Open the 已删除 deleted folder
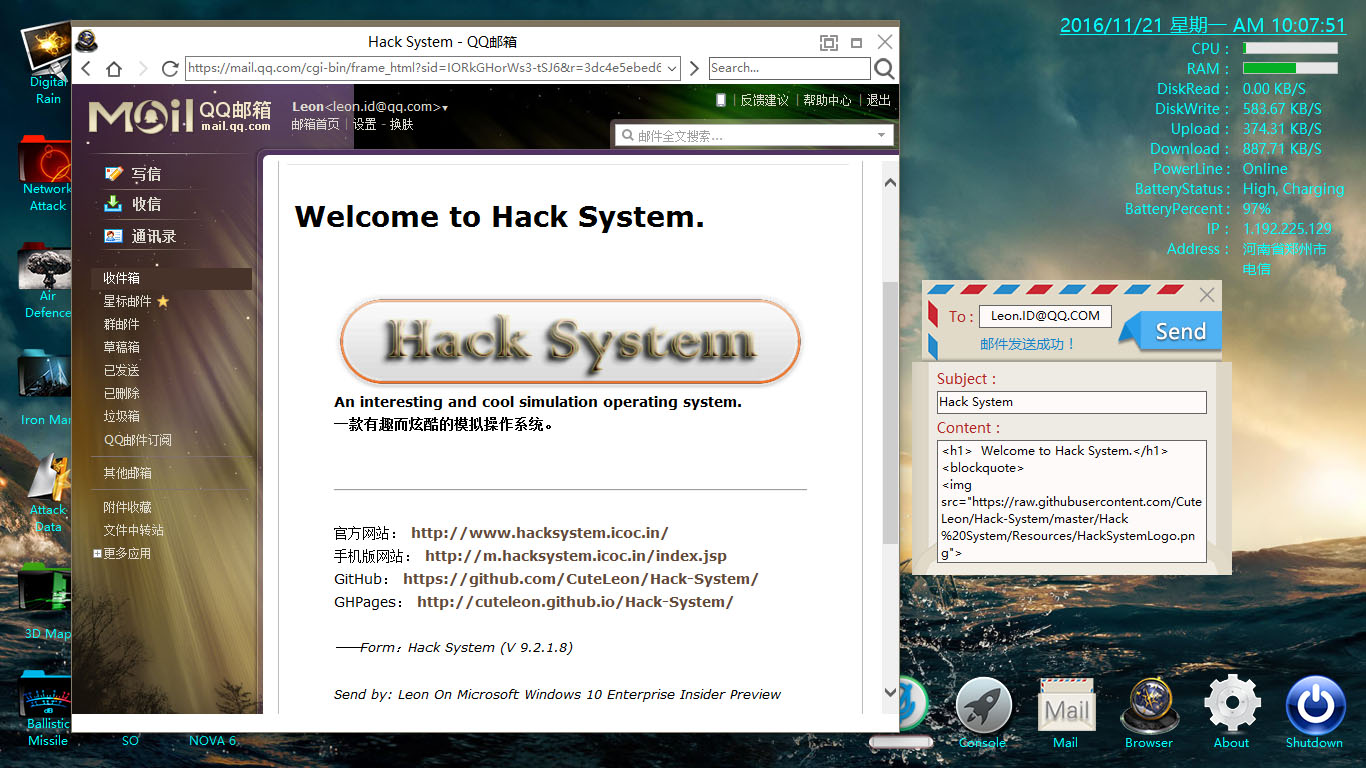1366x768 pixels. [122, 393]
